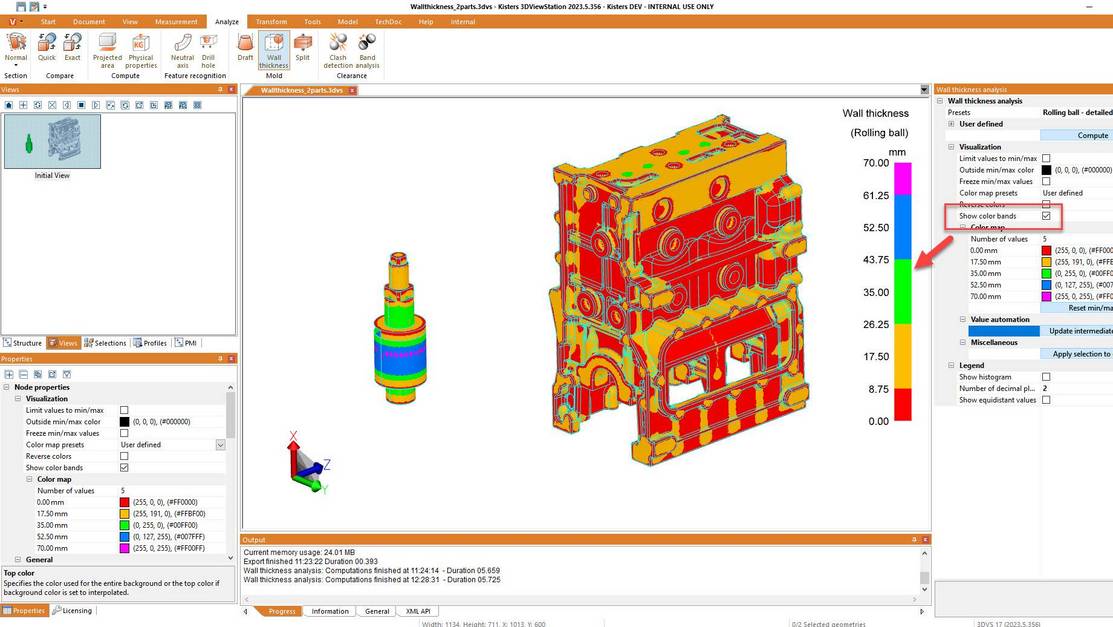Click first icon in Properties panel toolbar
The image size is (1113, 627).
coord(9,374)
